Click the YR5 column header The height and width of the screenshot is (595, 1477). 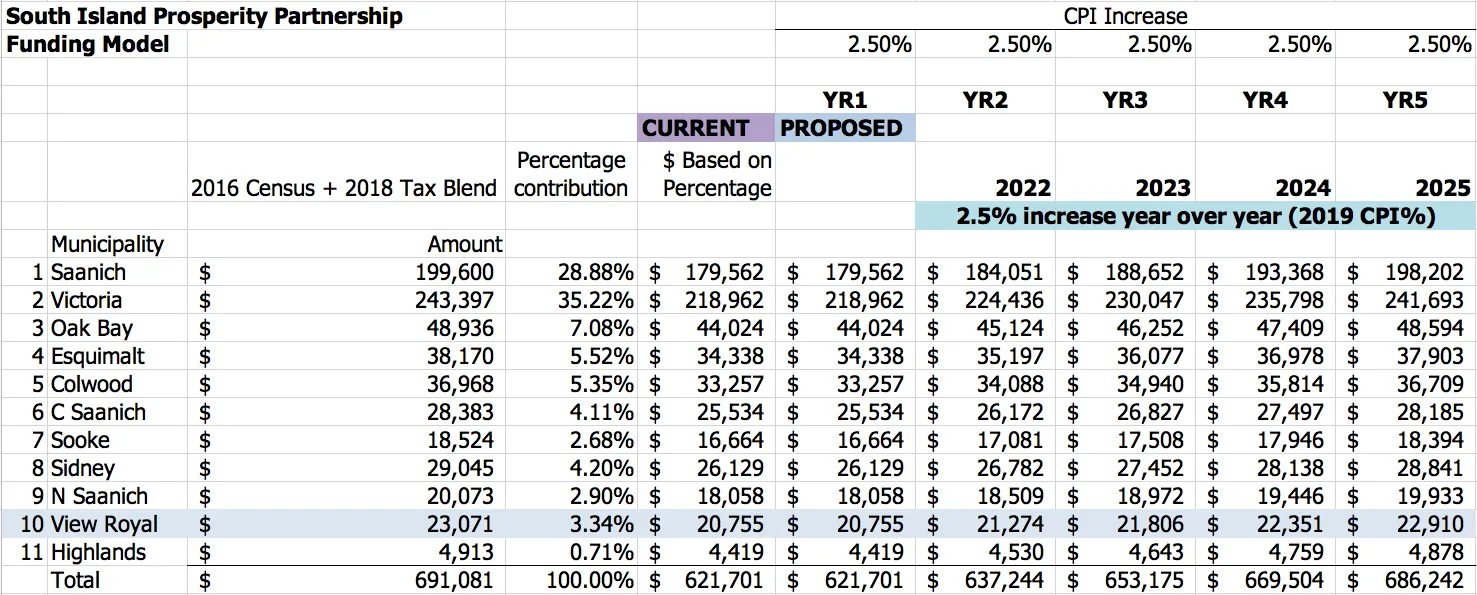(x=1405, y=100)
